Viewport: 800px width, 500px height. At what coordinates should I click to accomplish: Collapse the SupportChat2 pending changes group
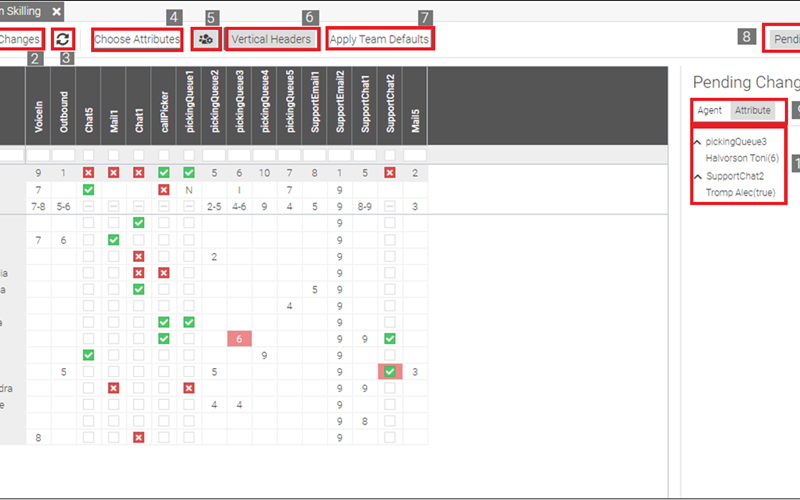point(697,177)
